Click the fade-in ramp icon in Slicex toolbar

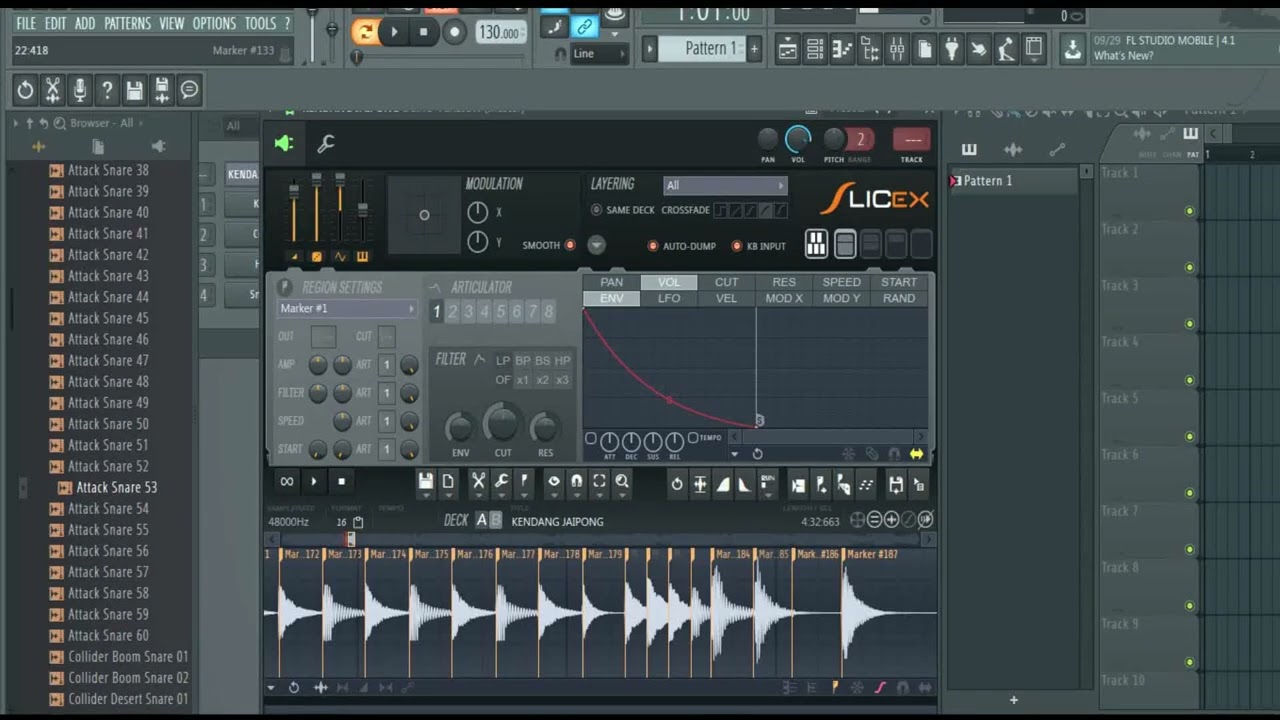(x=722, y=485)
